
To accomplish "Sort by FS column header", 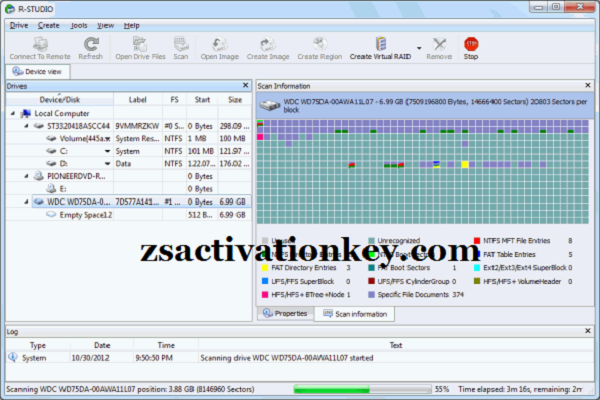I will (x=174, y=100).
